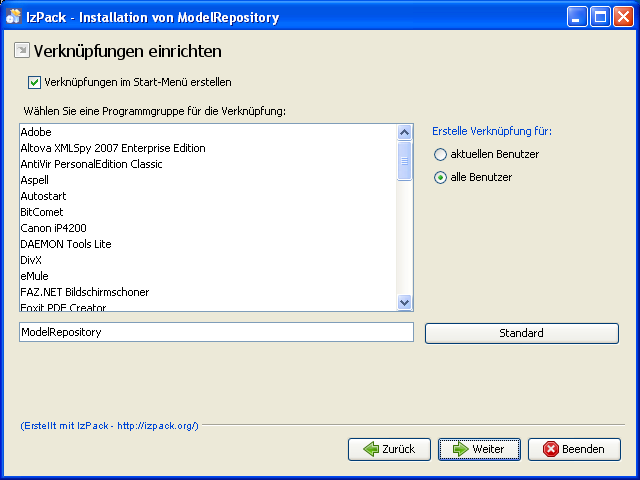Continue with the Weiter button

tap(479, 449)
